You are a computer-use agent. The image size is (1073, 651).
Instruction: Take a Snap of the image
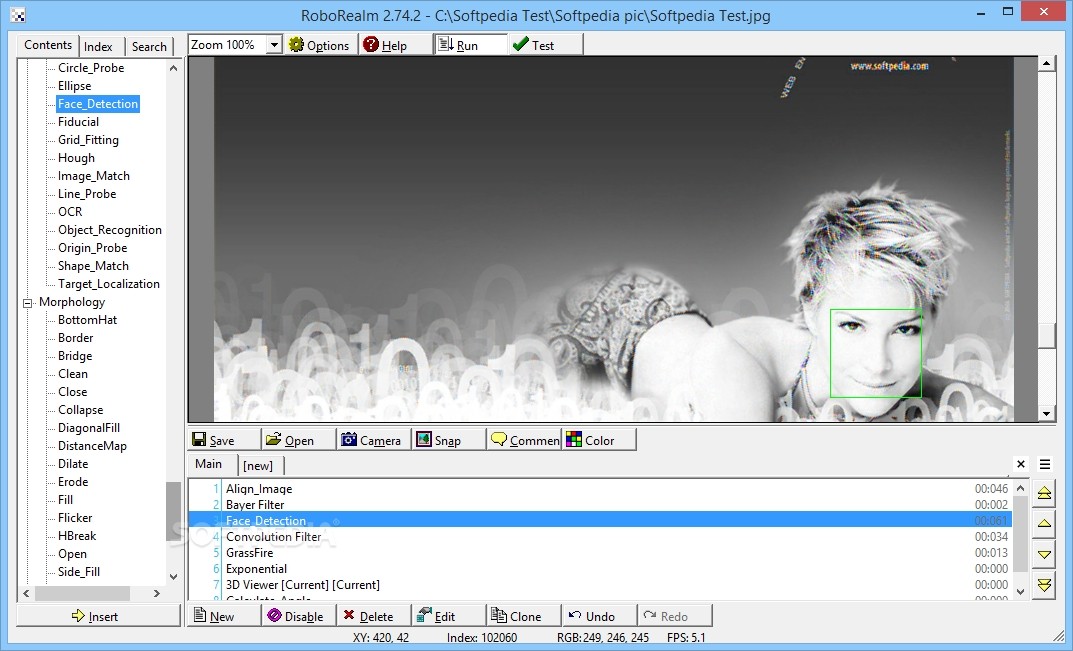448,440
